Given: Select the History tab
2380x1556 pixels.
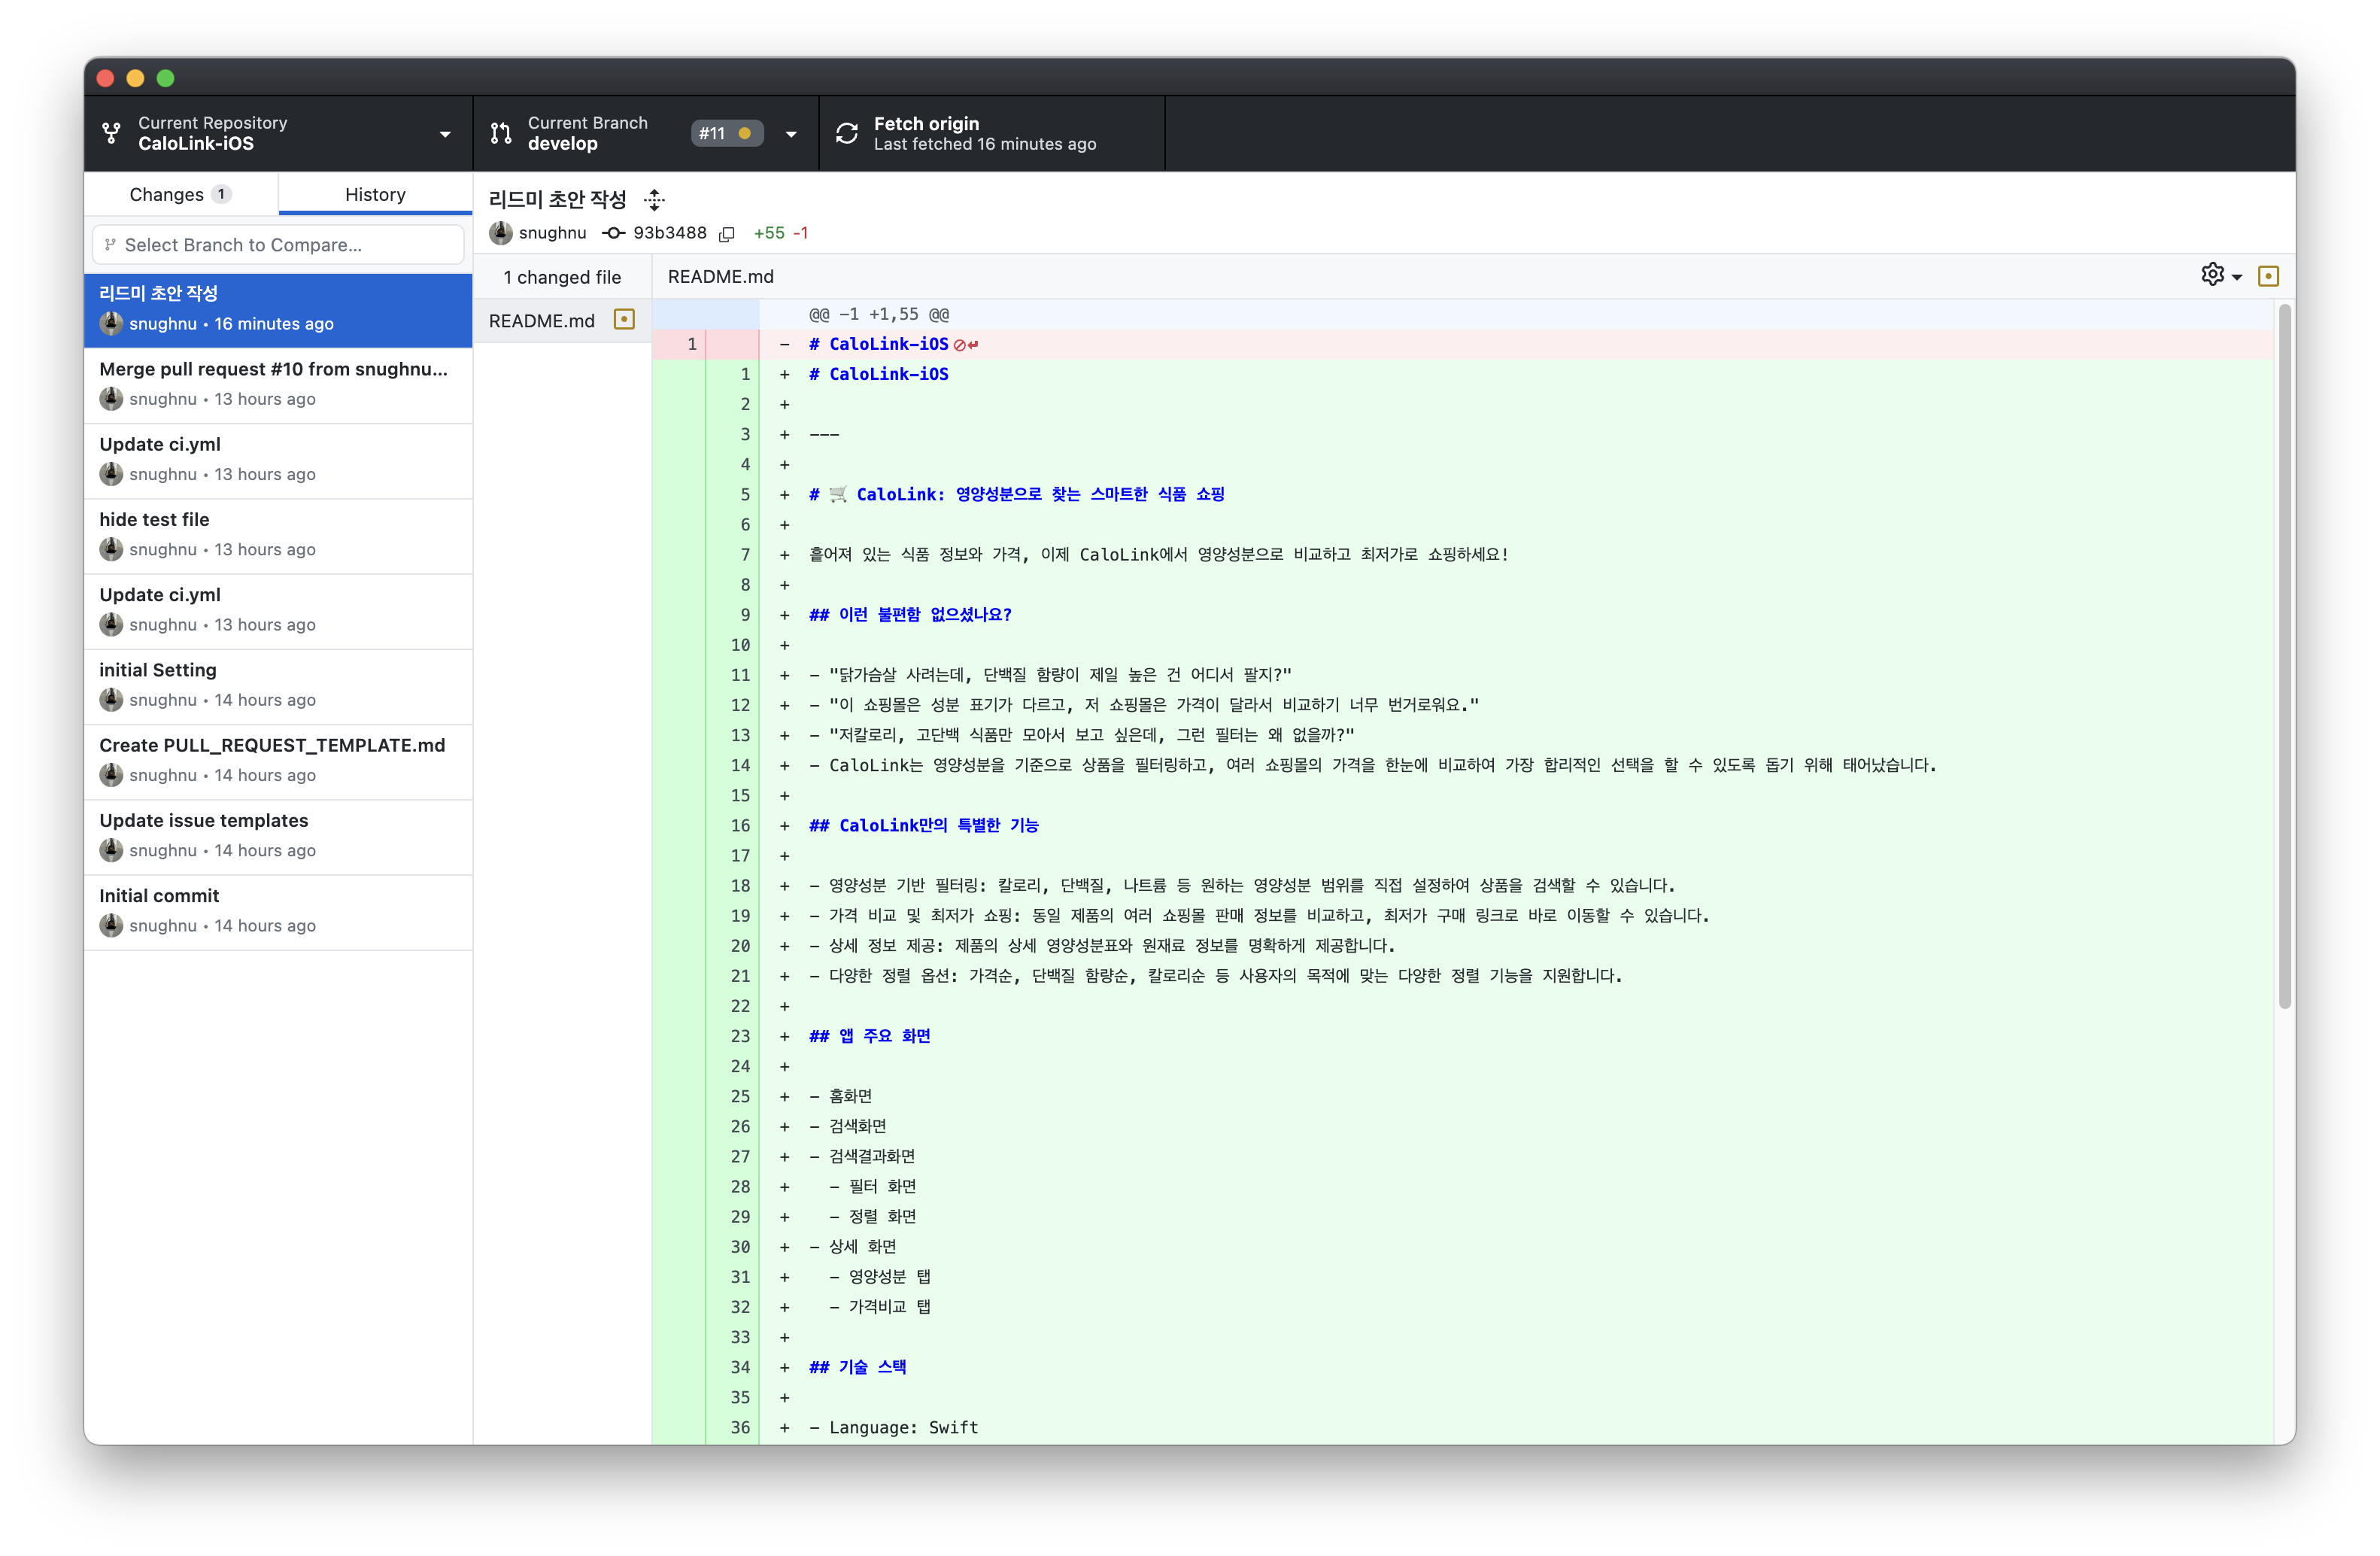Looking at the screenshot, I should (375, 194).
